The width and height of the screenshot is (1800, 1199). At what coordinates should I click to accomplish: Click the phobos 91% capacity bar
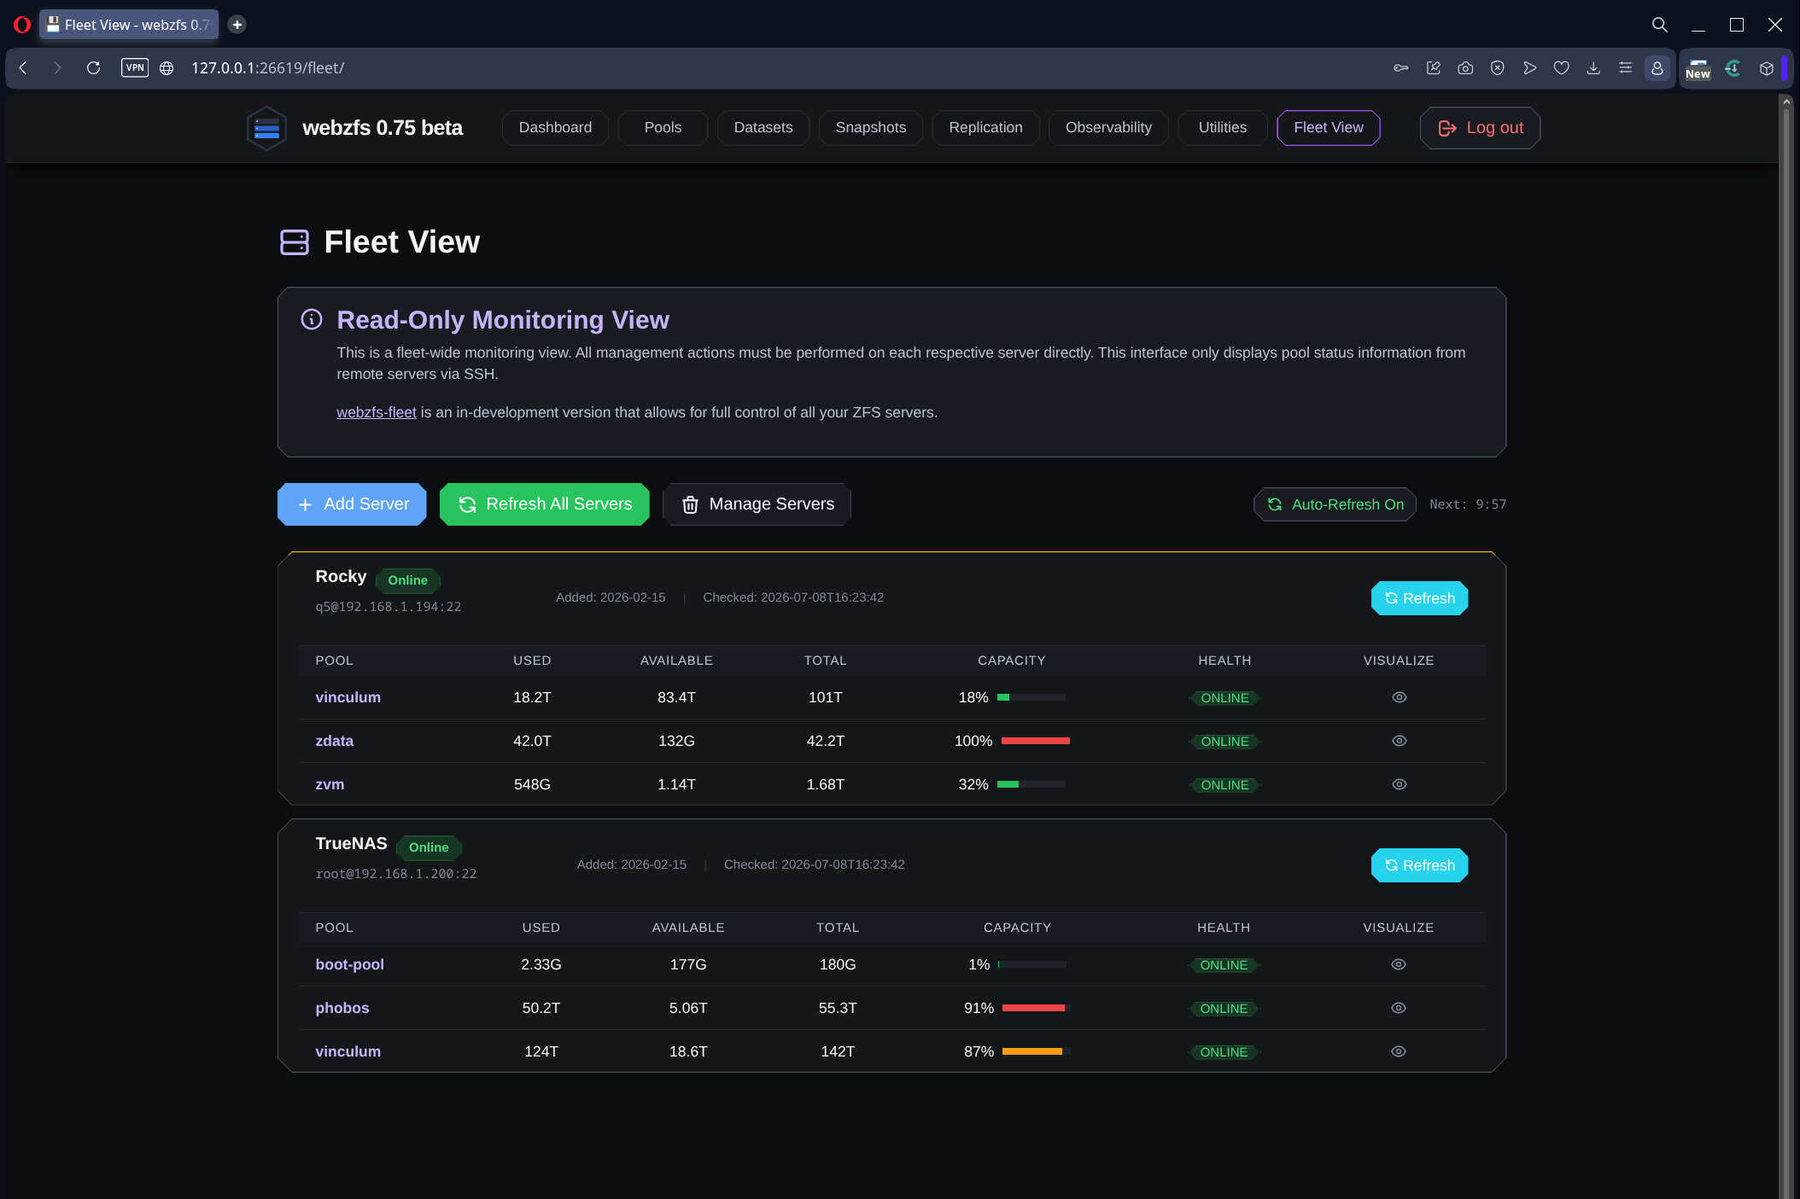pyautogui.click(x=1035, y=1008)
